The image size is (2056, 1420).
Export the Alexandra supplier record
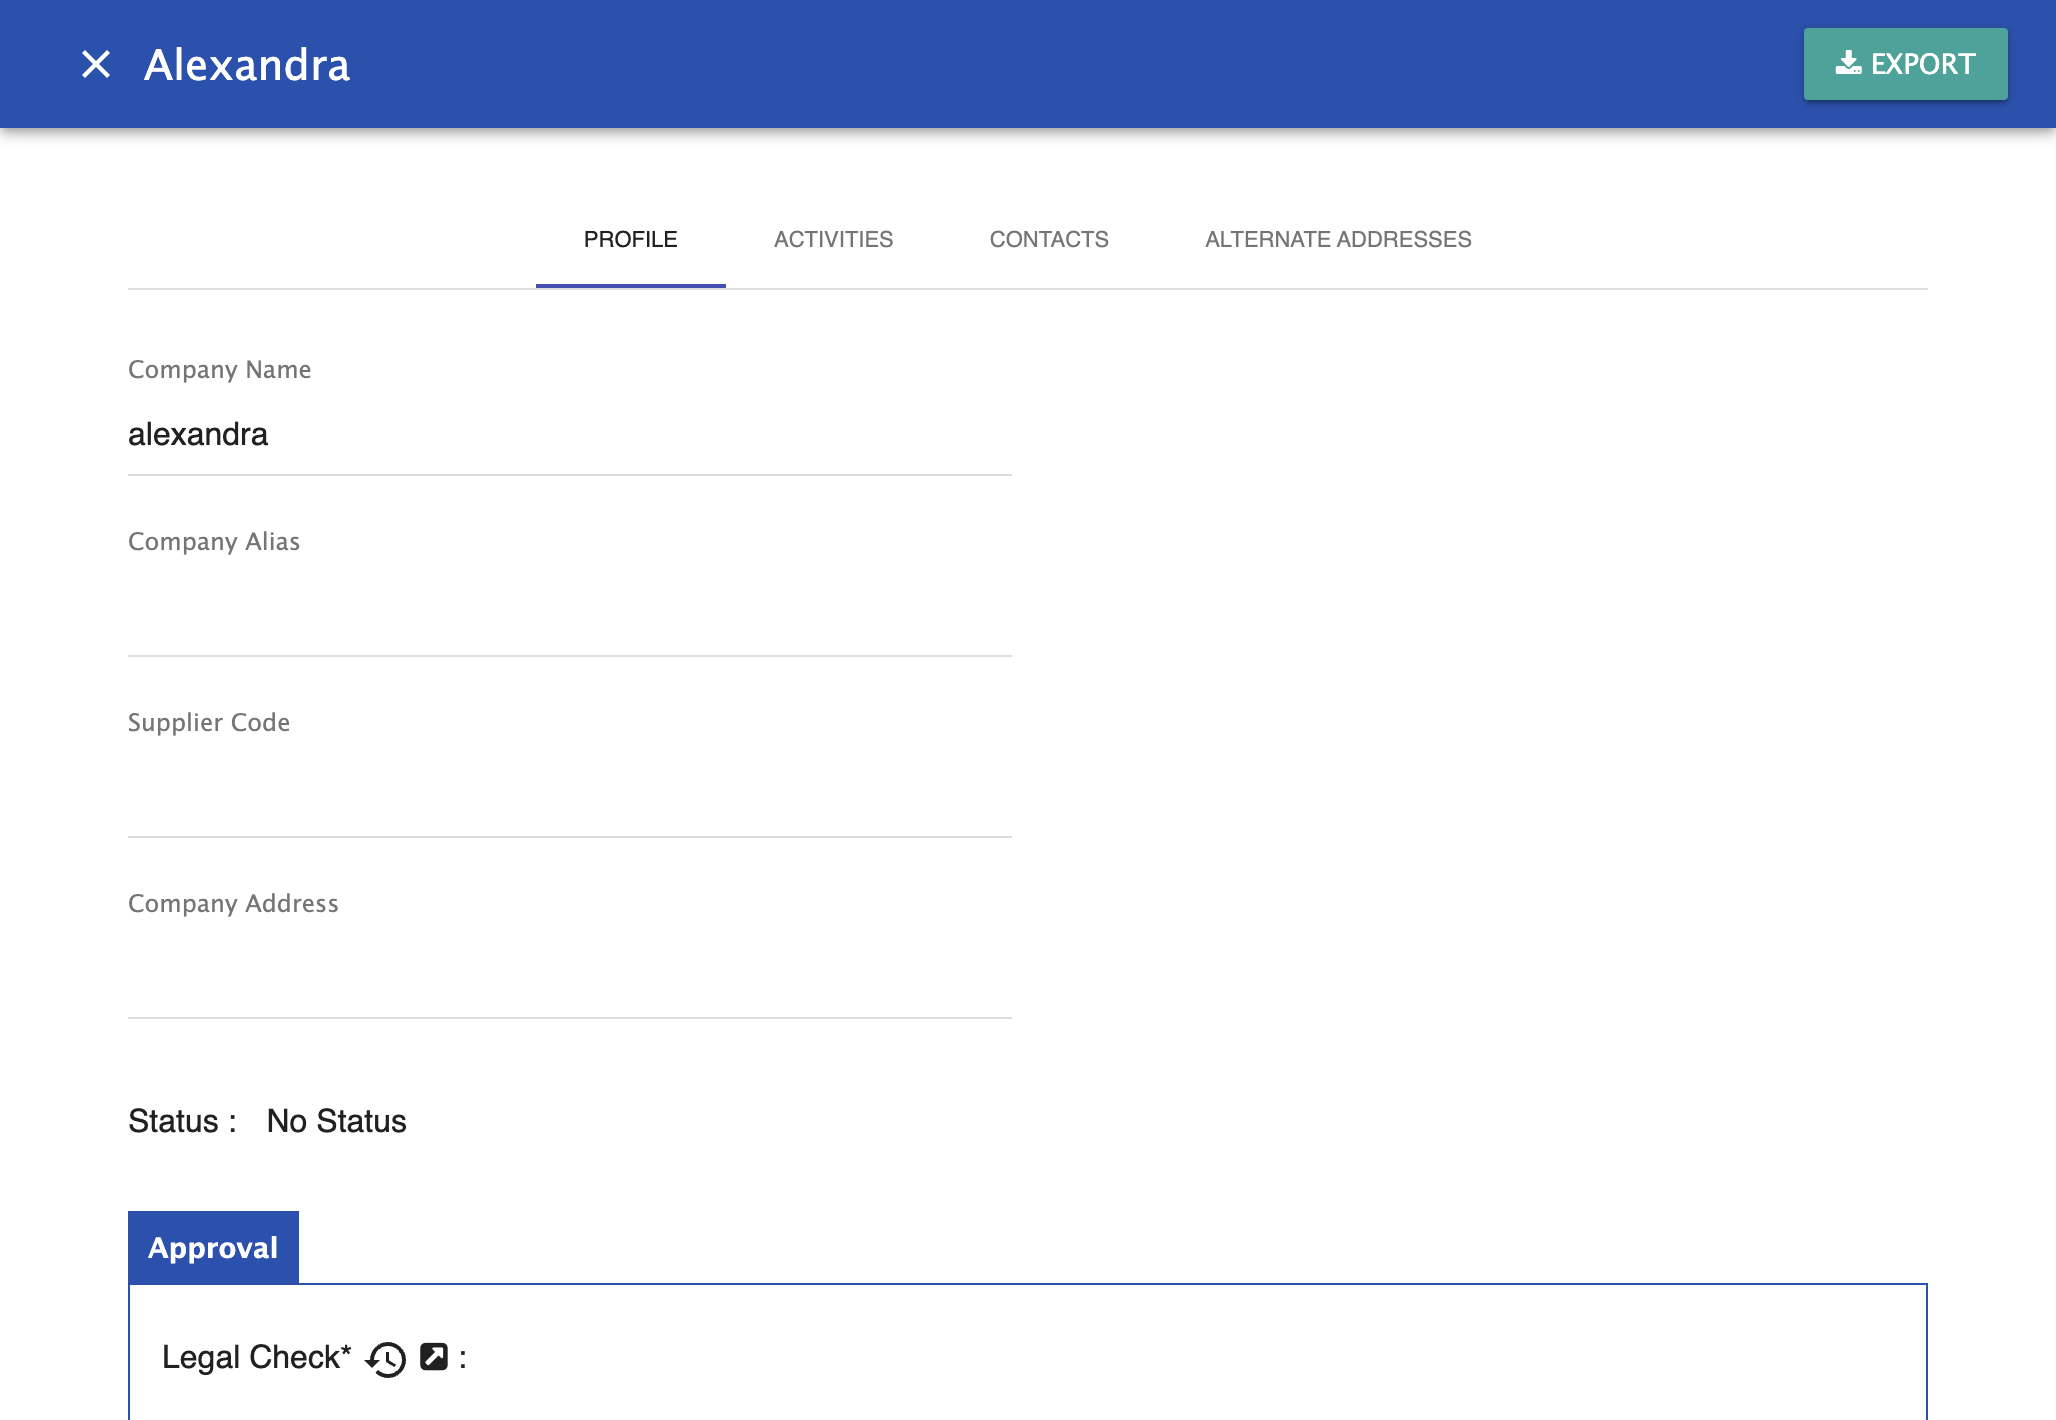pyautogui.click(x=1905, y=64)
